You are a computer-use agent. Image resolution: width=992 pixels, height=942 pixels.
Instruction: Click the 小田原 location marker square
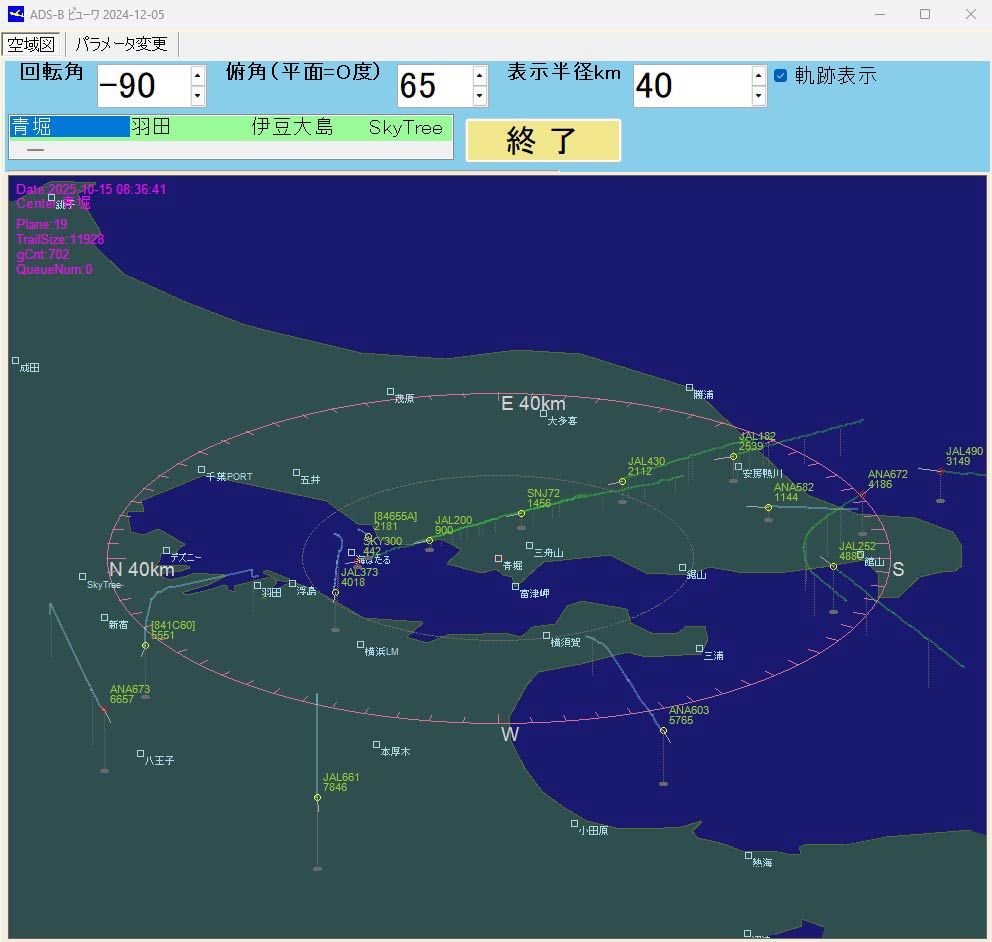coord(575,824)
